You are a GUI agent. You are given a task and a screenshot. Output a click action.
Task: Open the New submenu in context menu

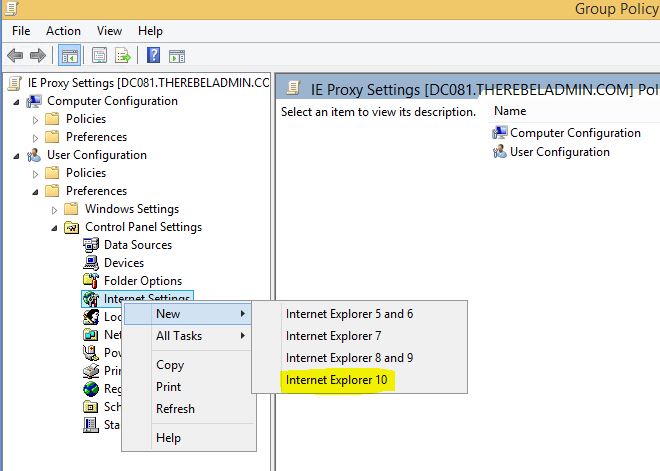pyautogui.click(x=187, y=314)
